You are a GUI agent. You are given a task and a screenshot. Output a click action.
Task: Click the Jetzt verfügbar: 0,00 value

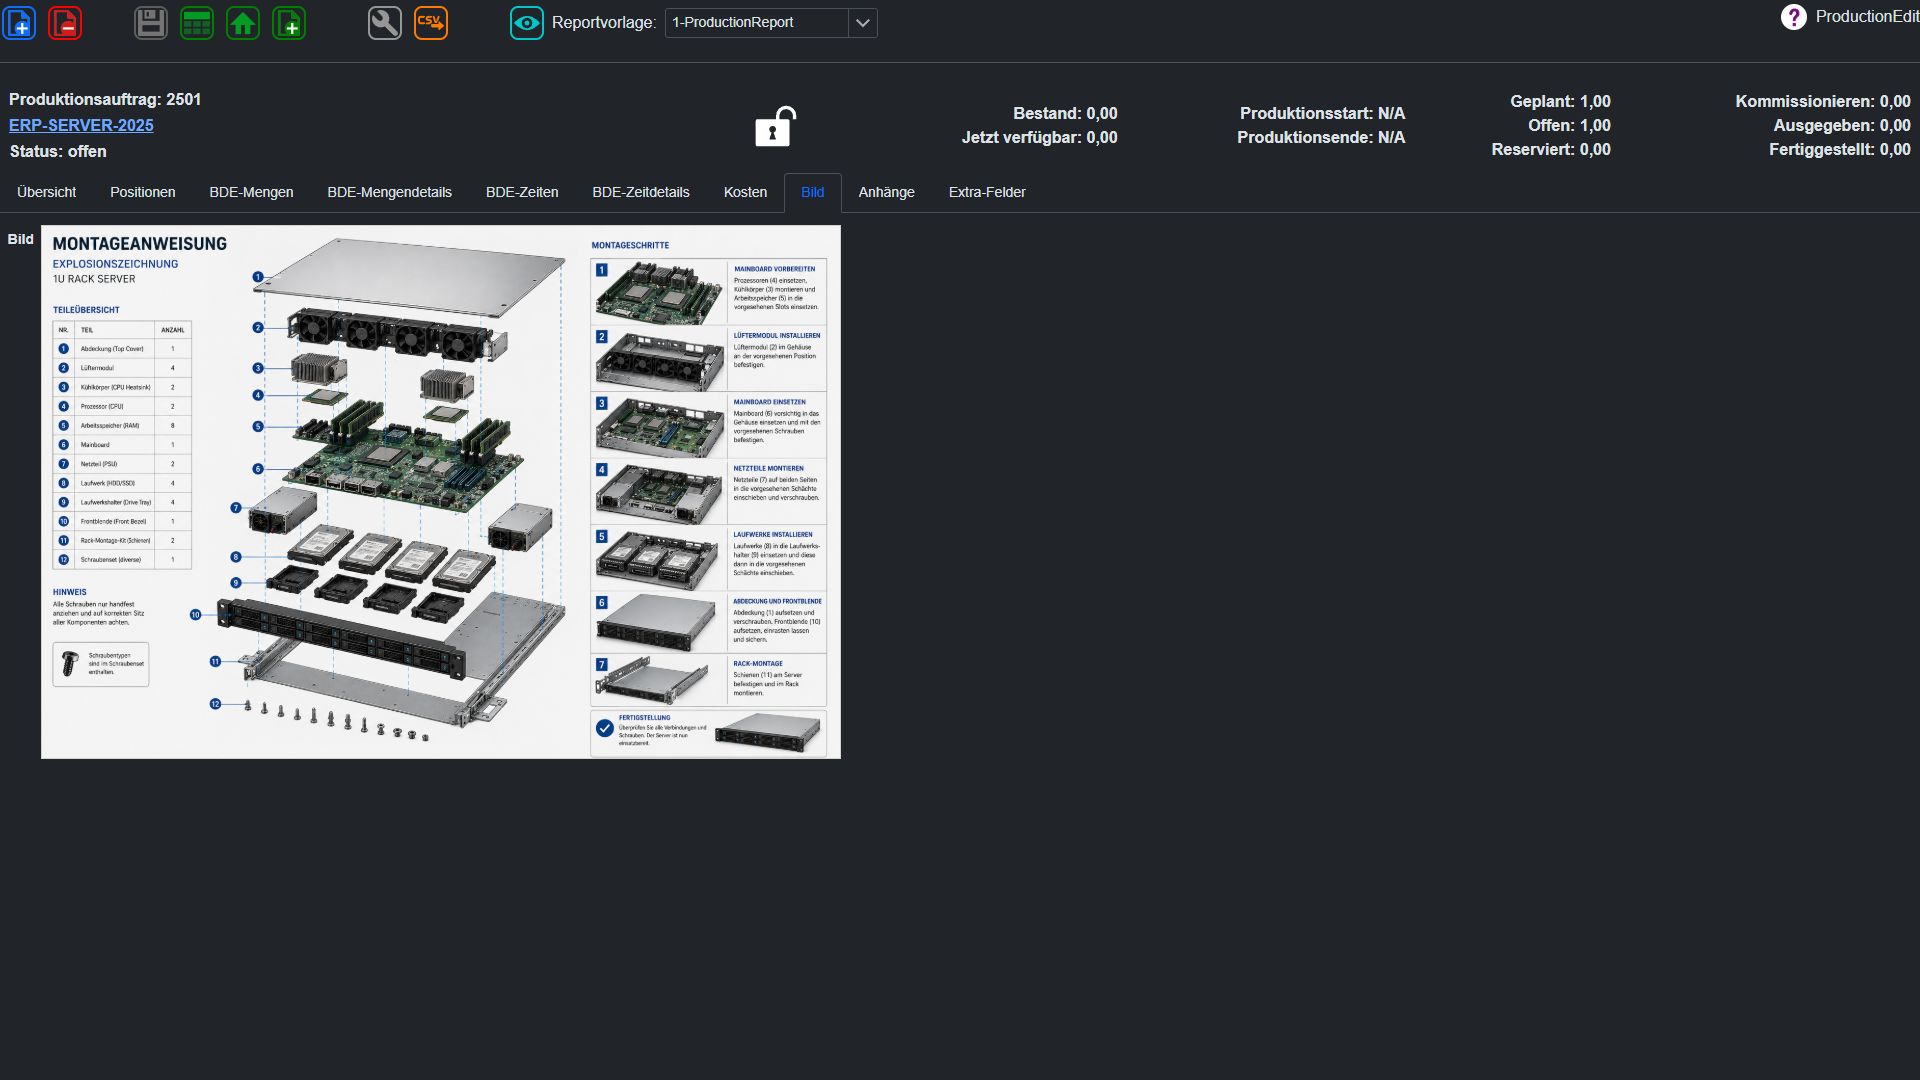click(1040, 137)
